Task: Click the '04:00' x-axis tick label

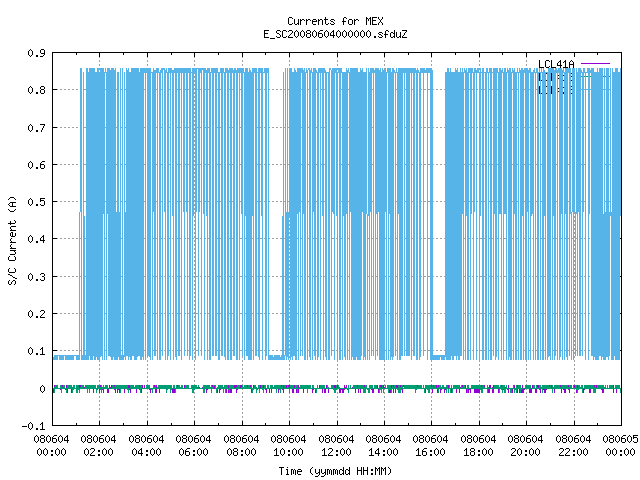Action: pyautogui.click(x=146, y=452)
